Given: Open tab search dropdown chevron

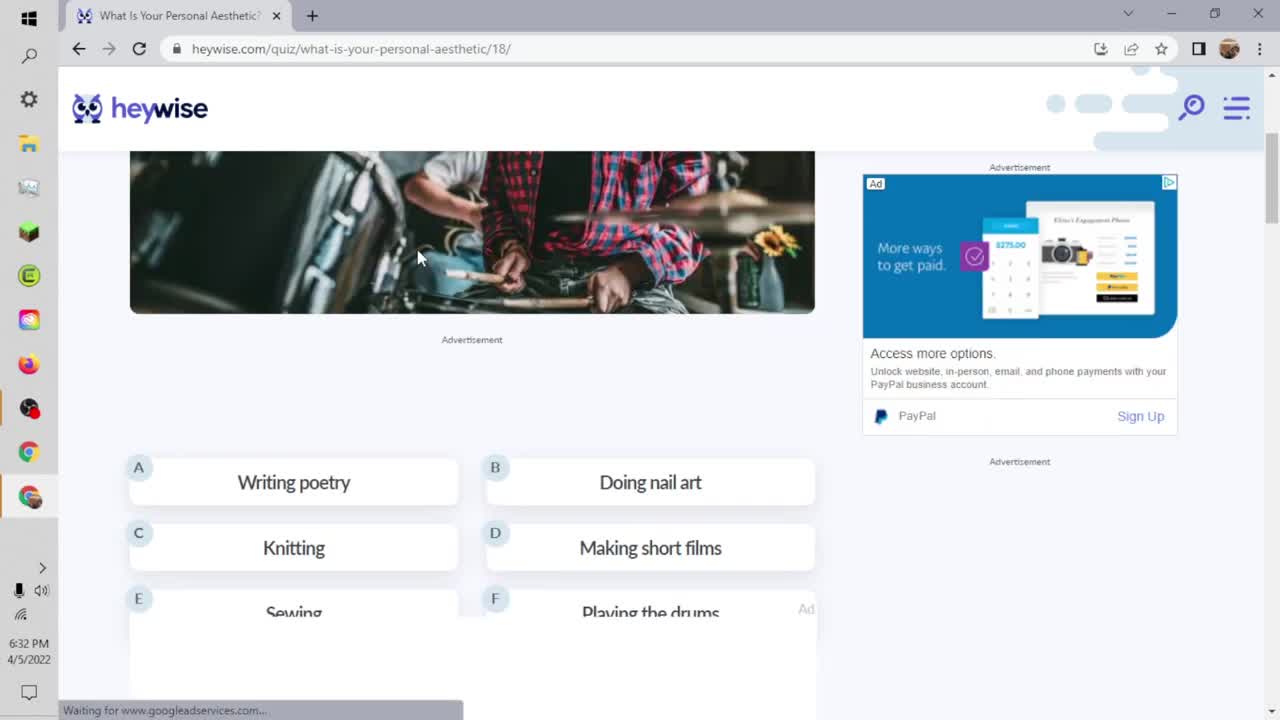Looking at the screenshot, I should point(1128,14).
